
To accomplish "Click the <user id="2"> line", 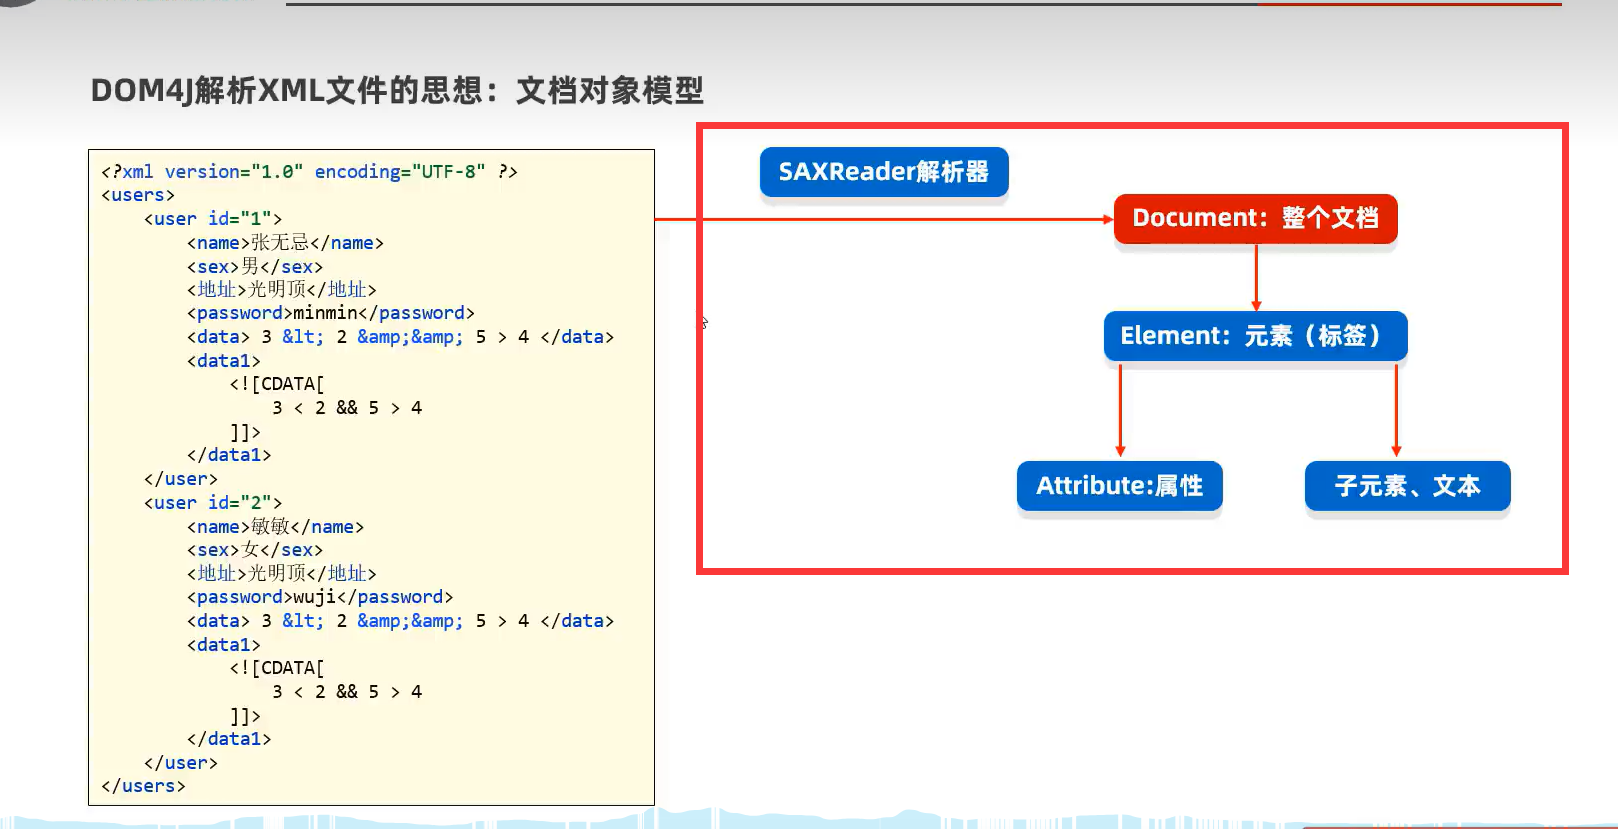I will (213, 503).
